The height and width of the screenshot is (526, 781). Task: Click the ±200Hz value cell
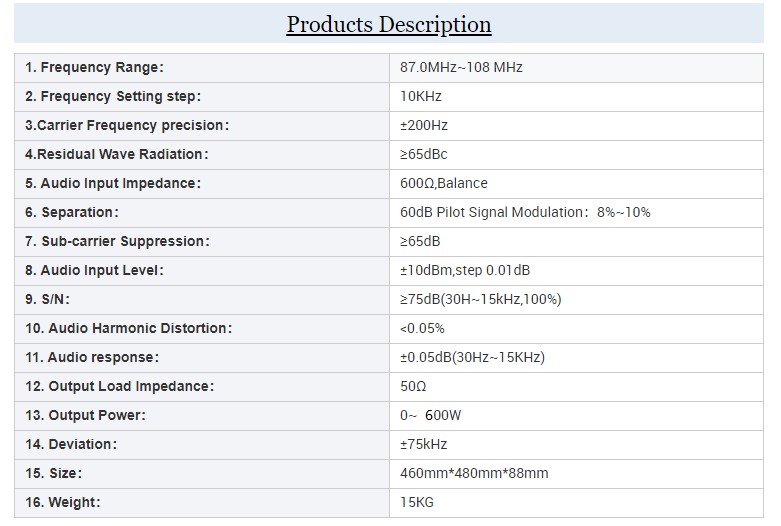point(424,126)
